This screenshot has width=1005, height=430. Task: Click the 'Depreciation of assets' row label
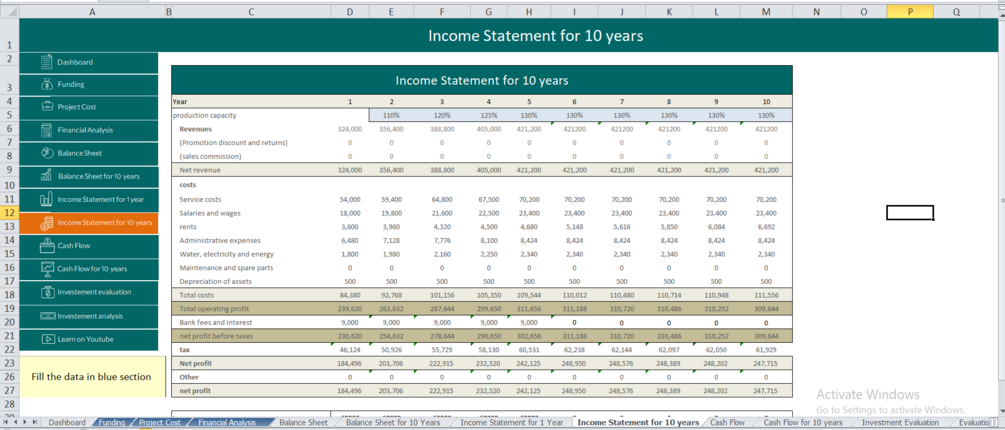click(215, 281)
